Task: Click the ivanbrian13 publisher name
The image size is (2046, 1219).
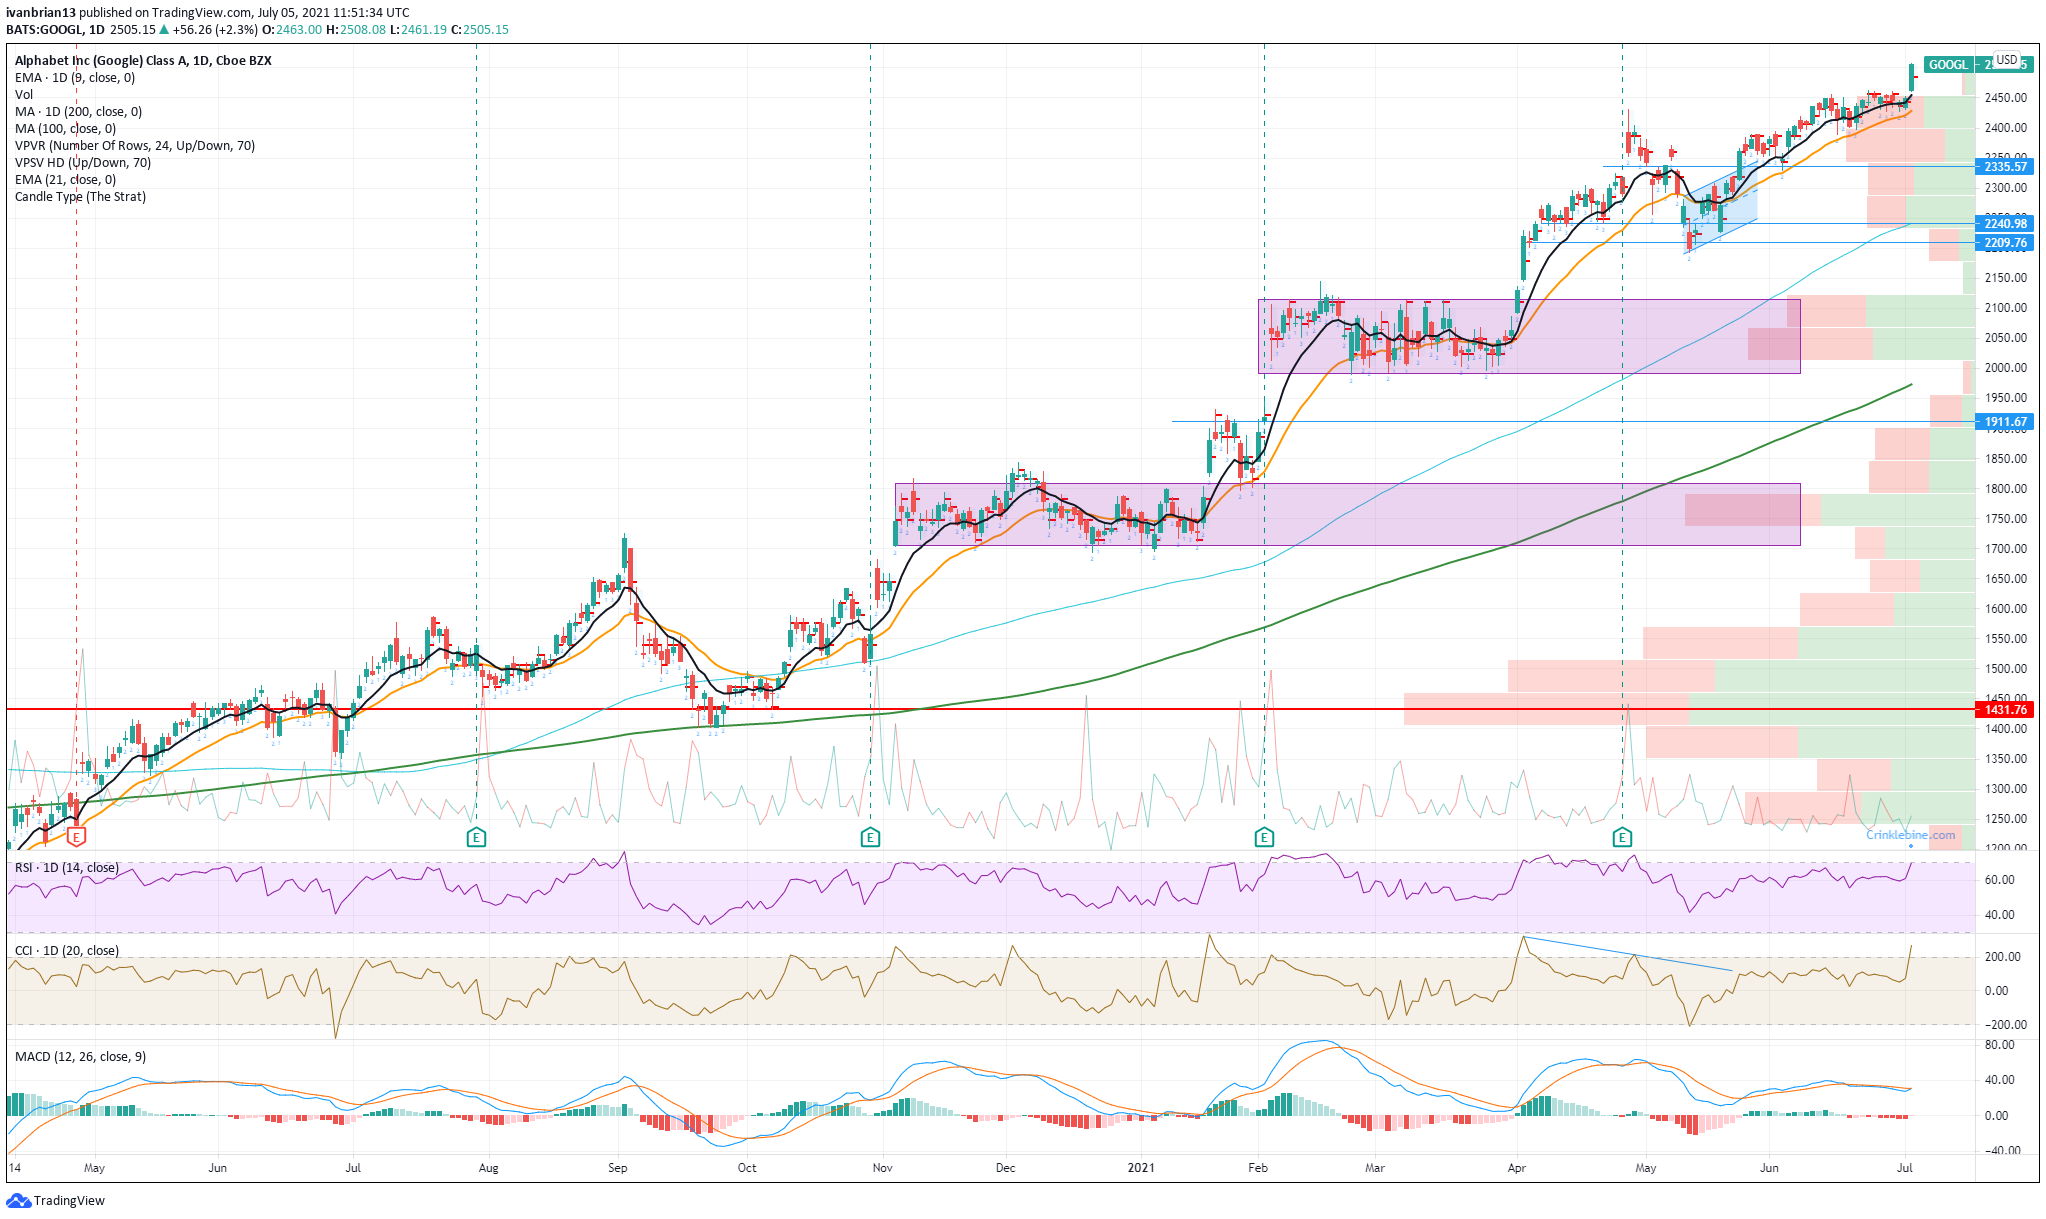Action: tap(41, 13)
